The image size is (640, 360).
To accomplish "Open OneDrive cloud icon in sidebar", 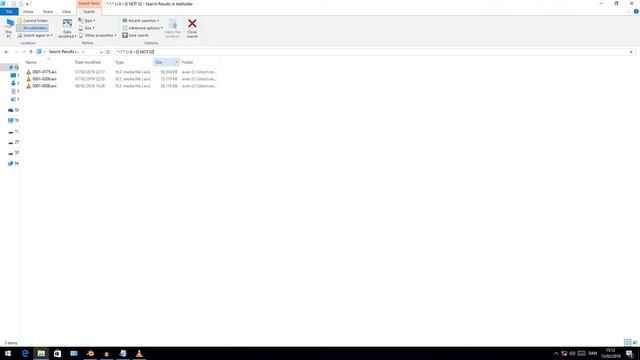I will coord(11,110).
